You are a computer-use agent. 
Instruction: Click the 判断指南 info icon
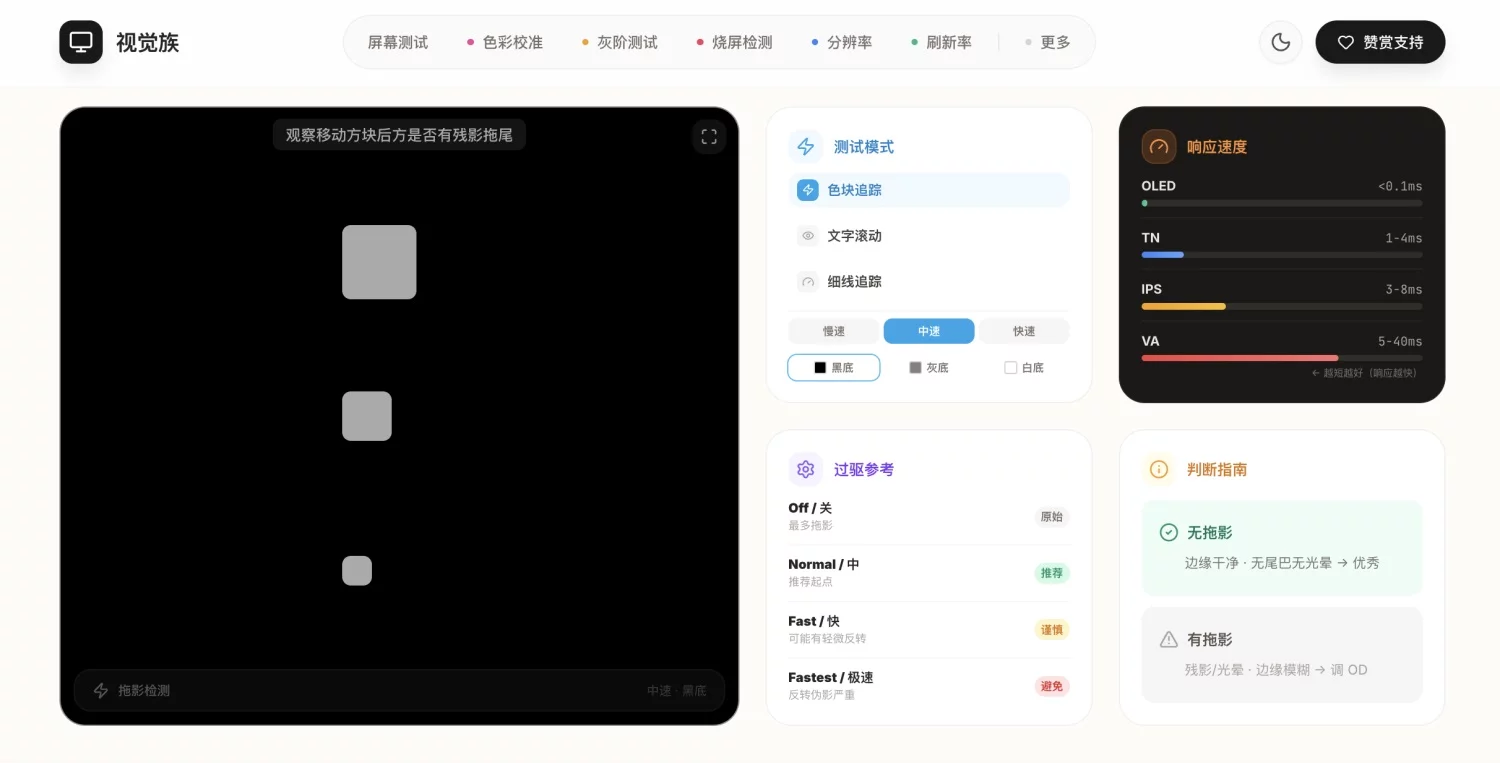(1158, 469)
